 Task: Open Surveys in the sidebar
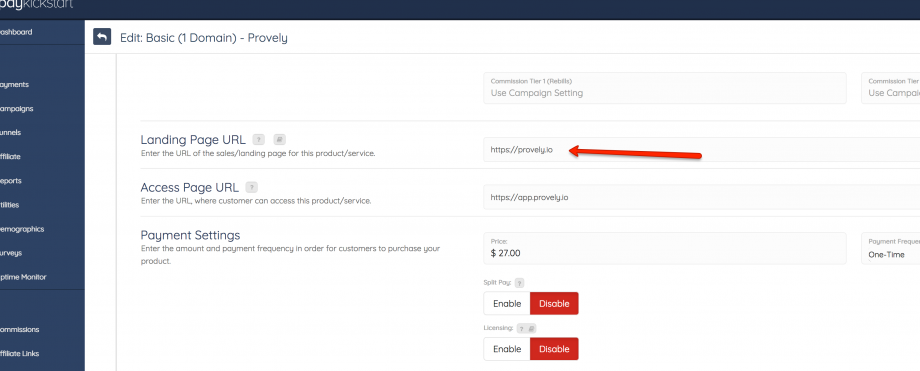click(11, 253)
